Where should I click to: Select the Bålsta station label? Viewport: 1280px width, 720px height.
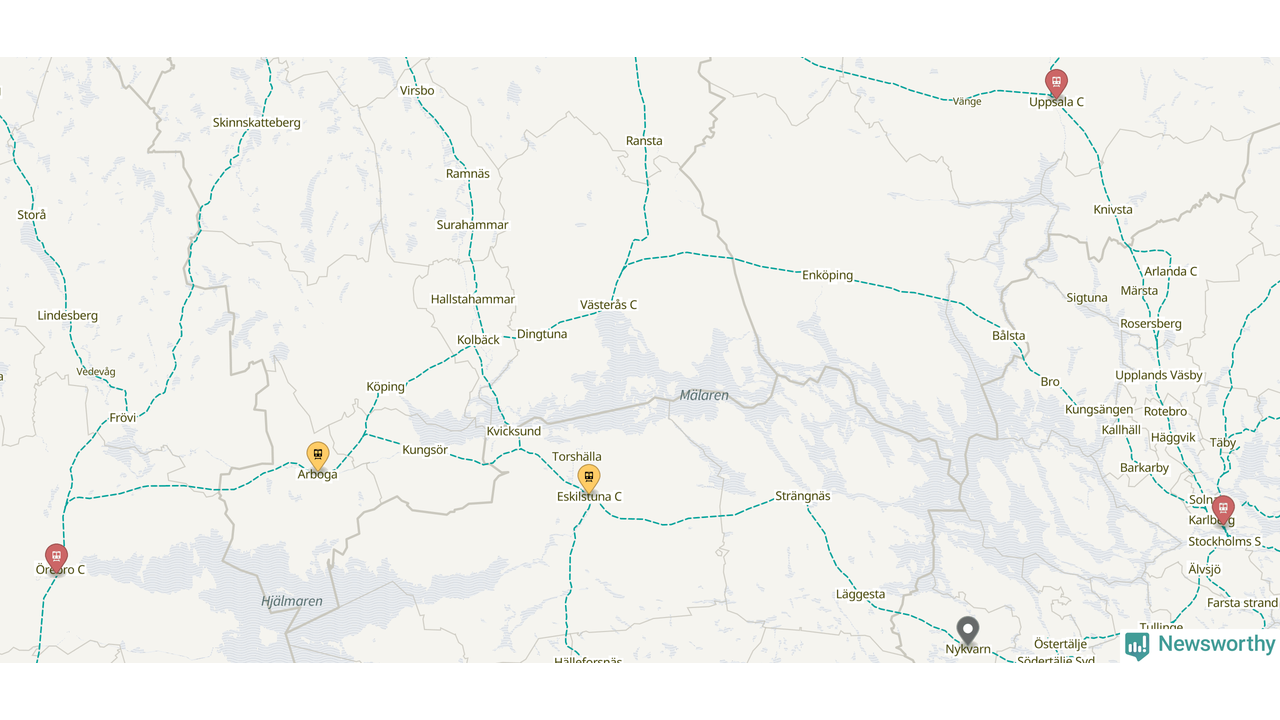click(1009, 336)
